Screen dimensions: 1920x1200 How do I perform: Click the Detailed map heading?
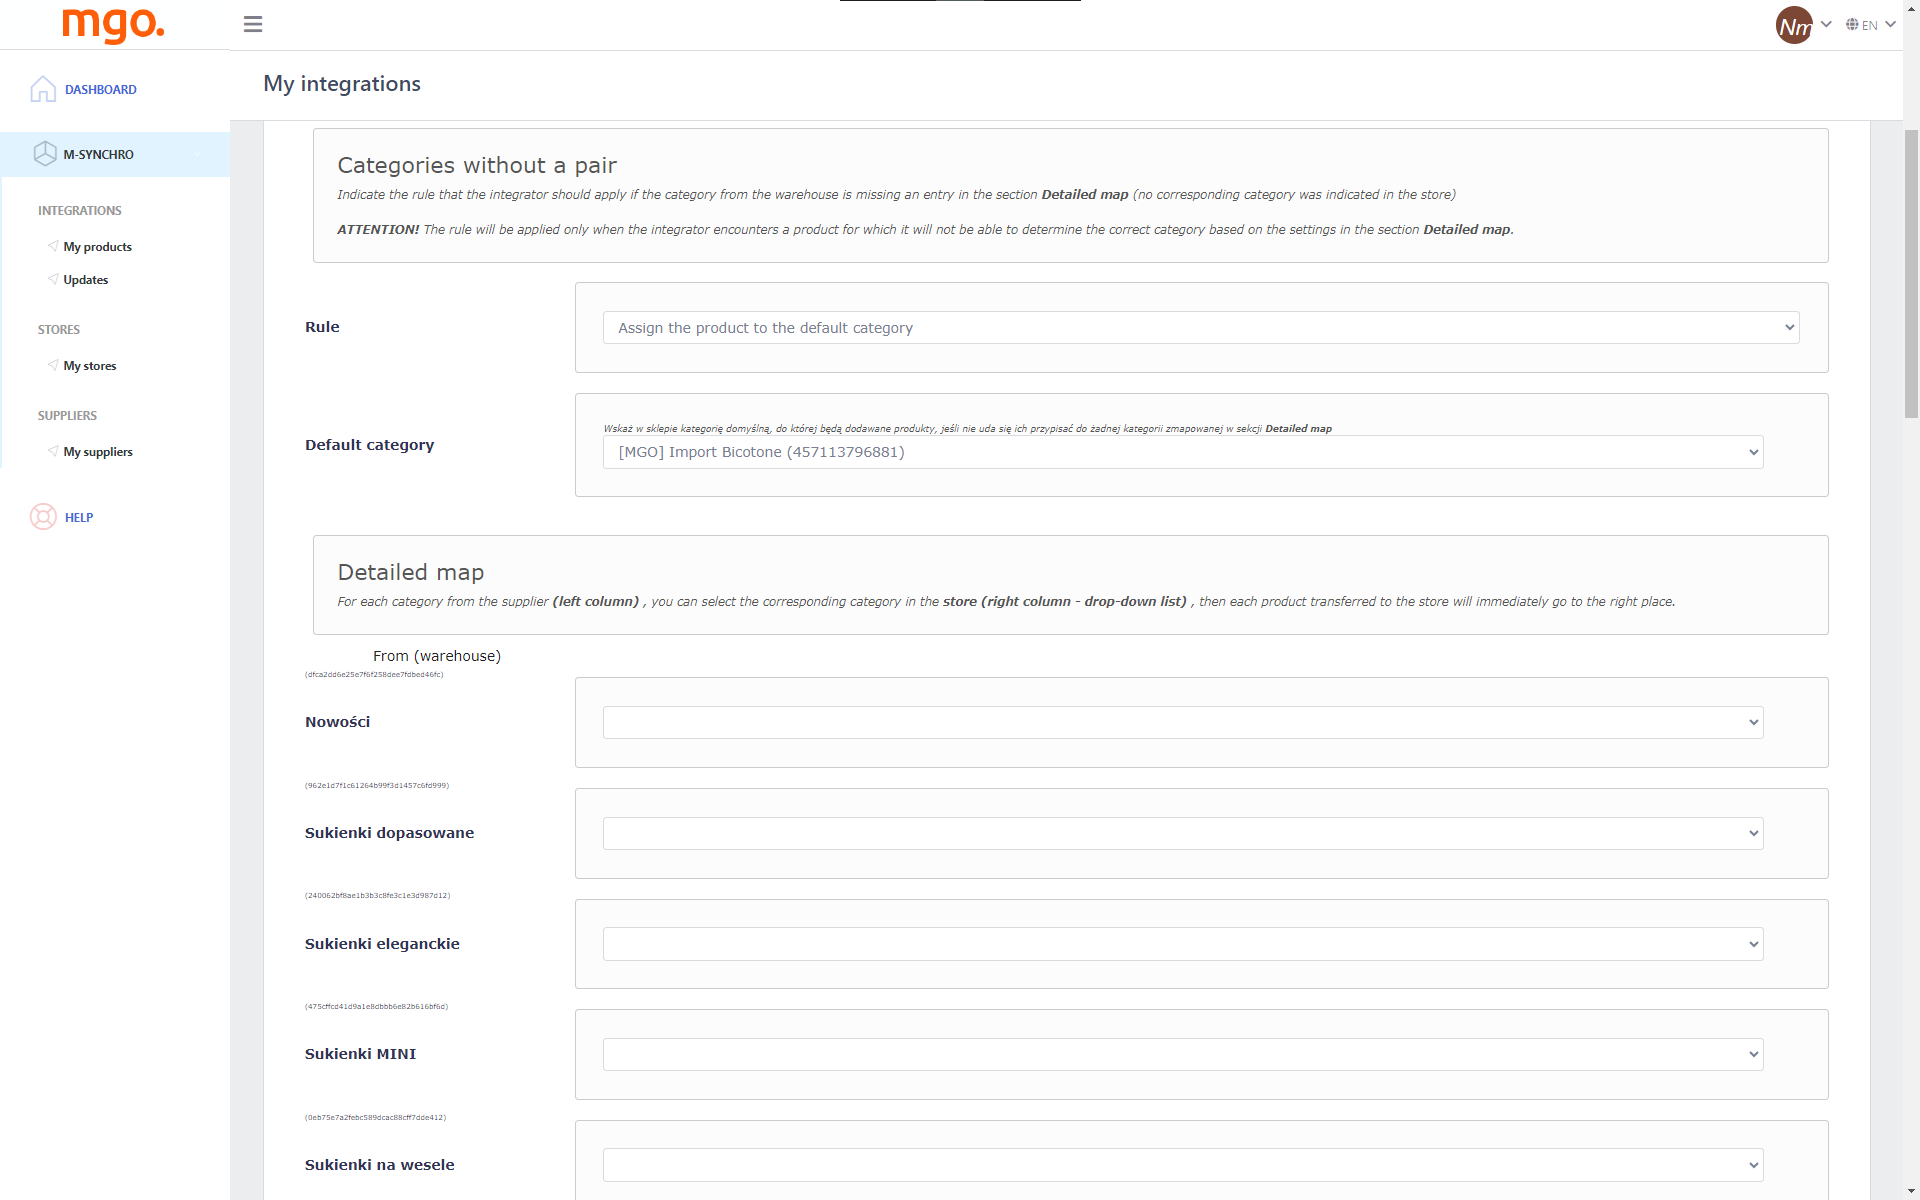(411, 572)
